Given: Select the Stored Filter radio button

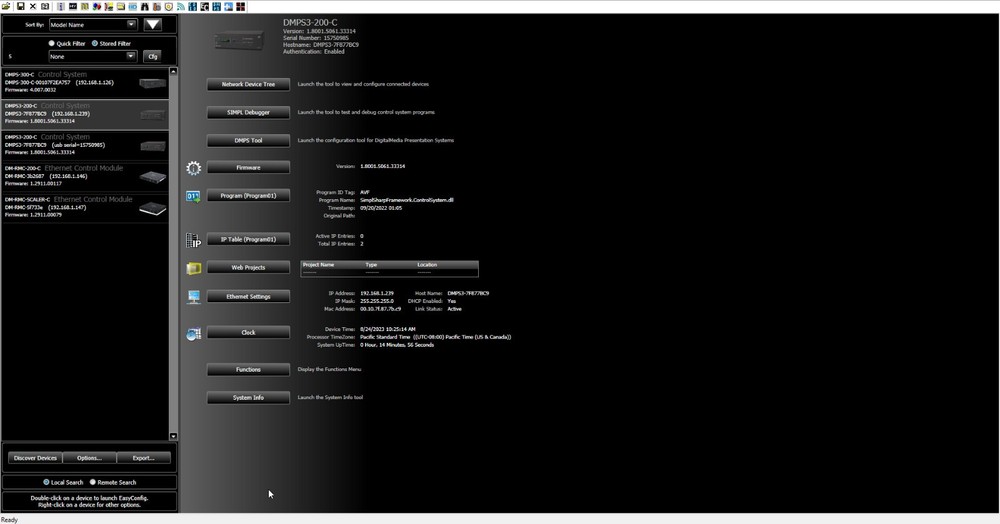Looking at the screenshot, I should [94, 43].
